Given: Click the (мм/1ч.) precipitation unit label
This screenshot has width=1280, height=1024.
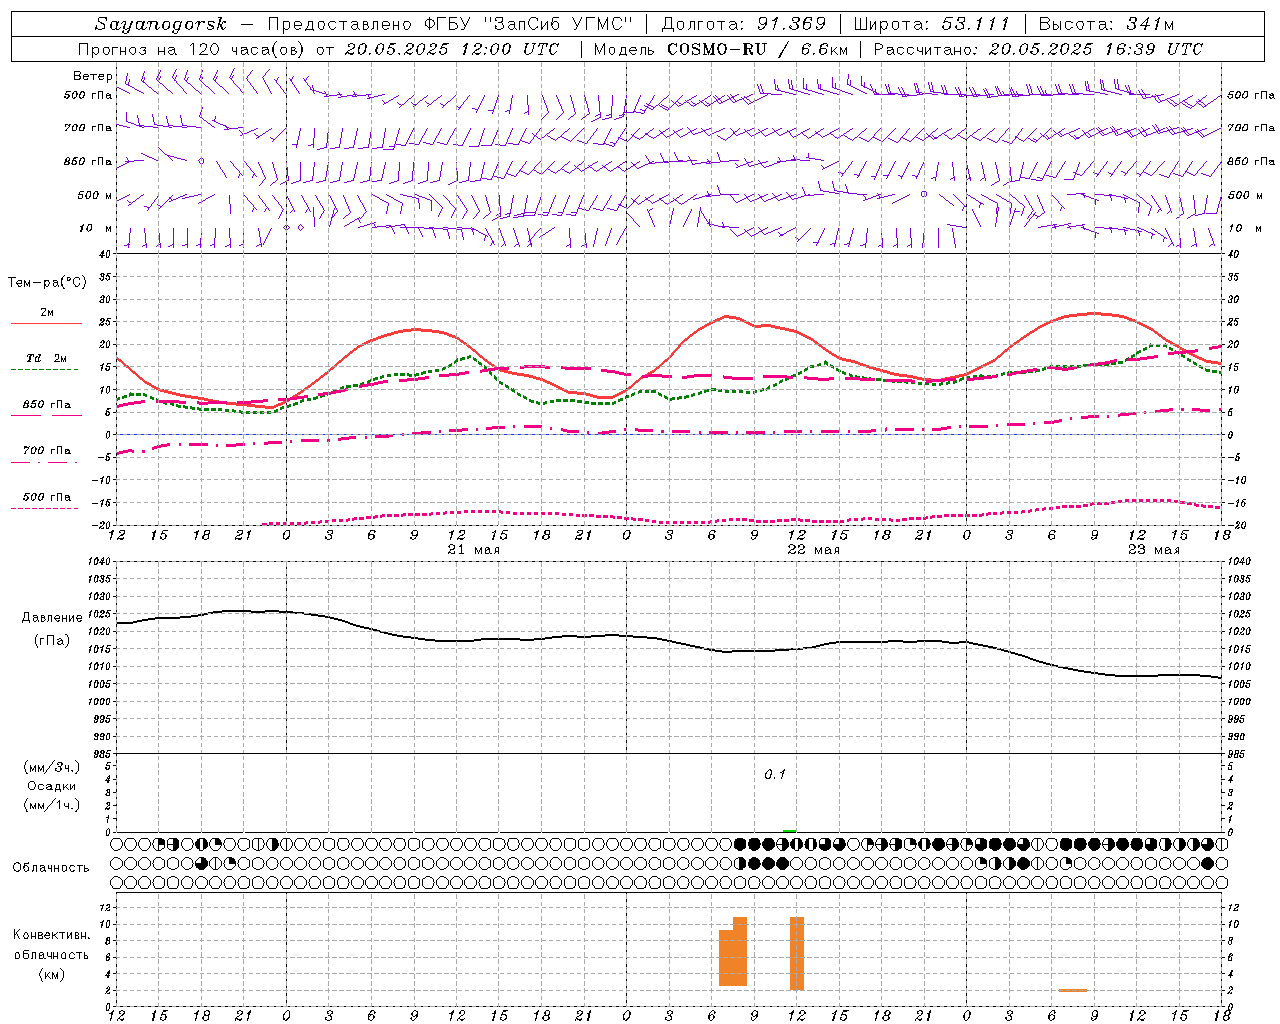Looking at the screenshot, I should tap(52, 805).
